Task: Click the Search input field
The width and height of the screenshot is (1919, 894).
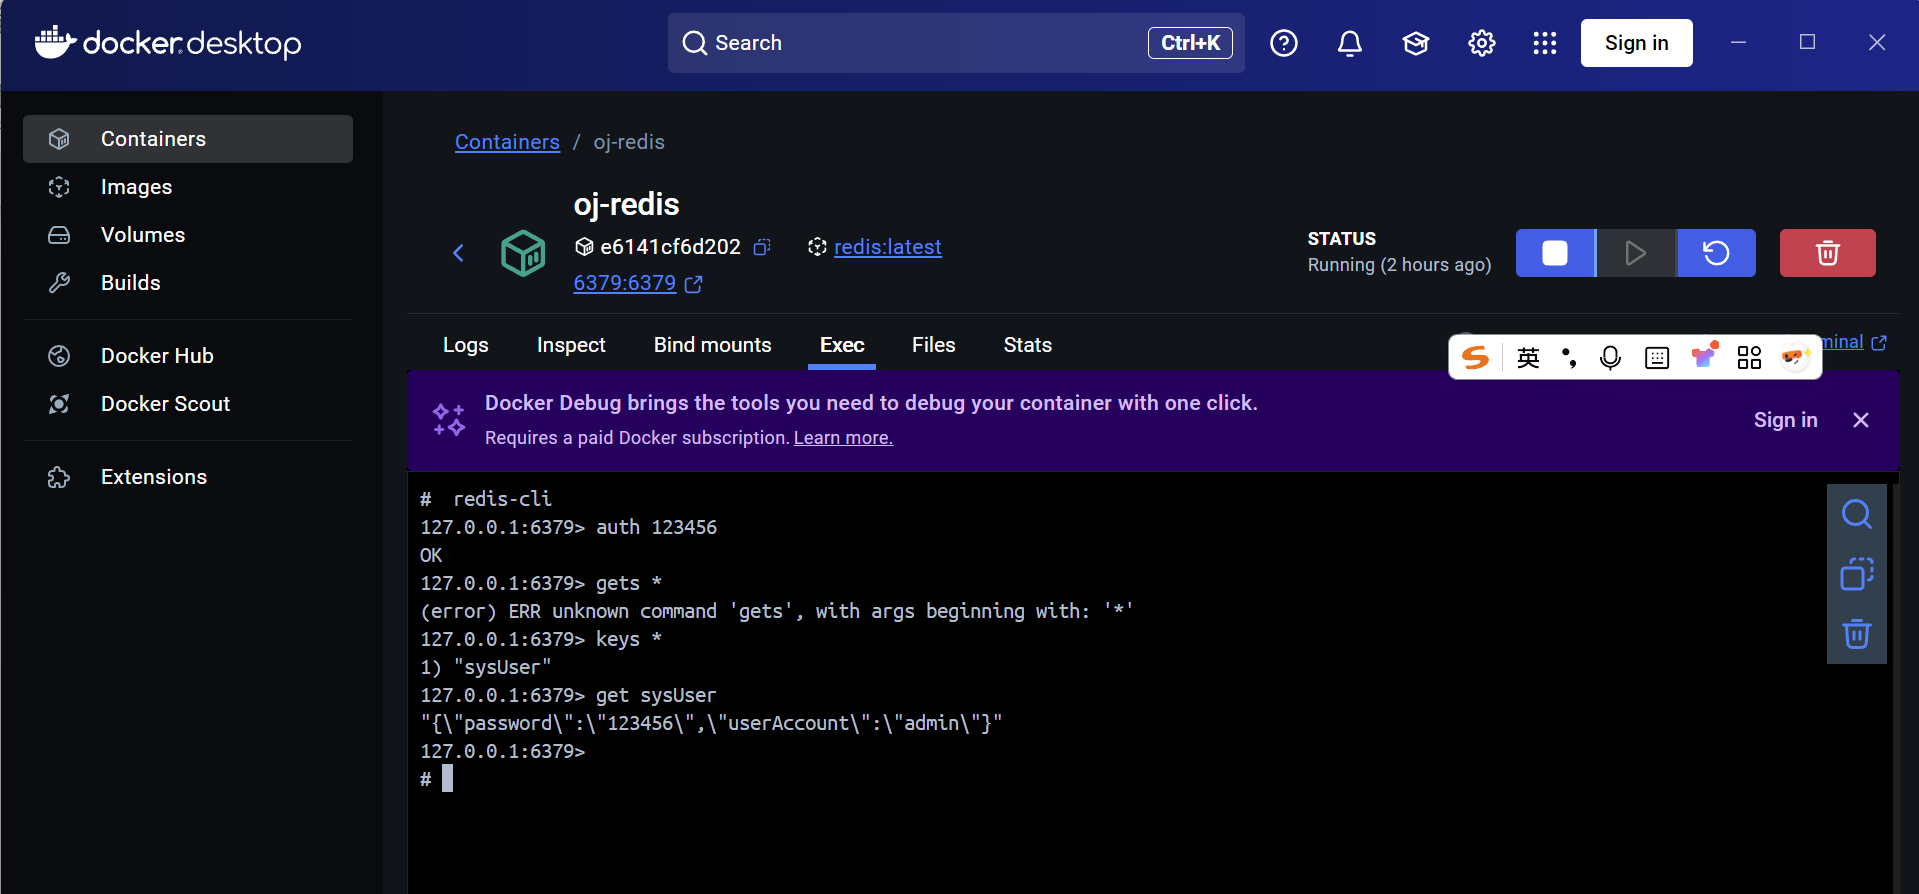Action: (956, 43)
